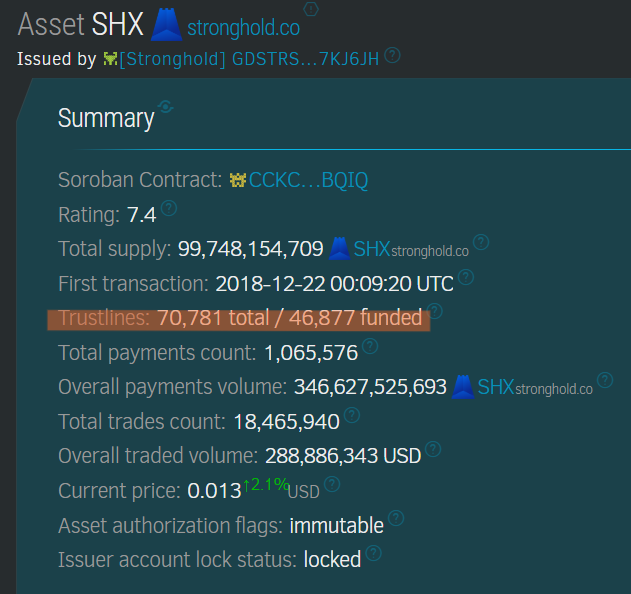Open Soroban Contract CCKC…BQIQ link
Image resolution: width=631 pixels, height=594 pixels.
[x=308, y=180]
